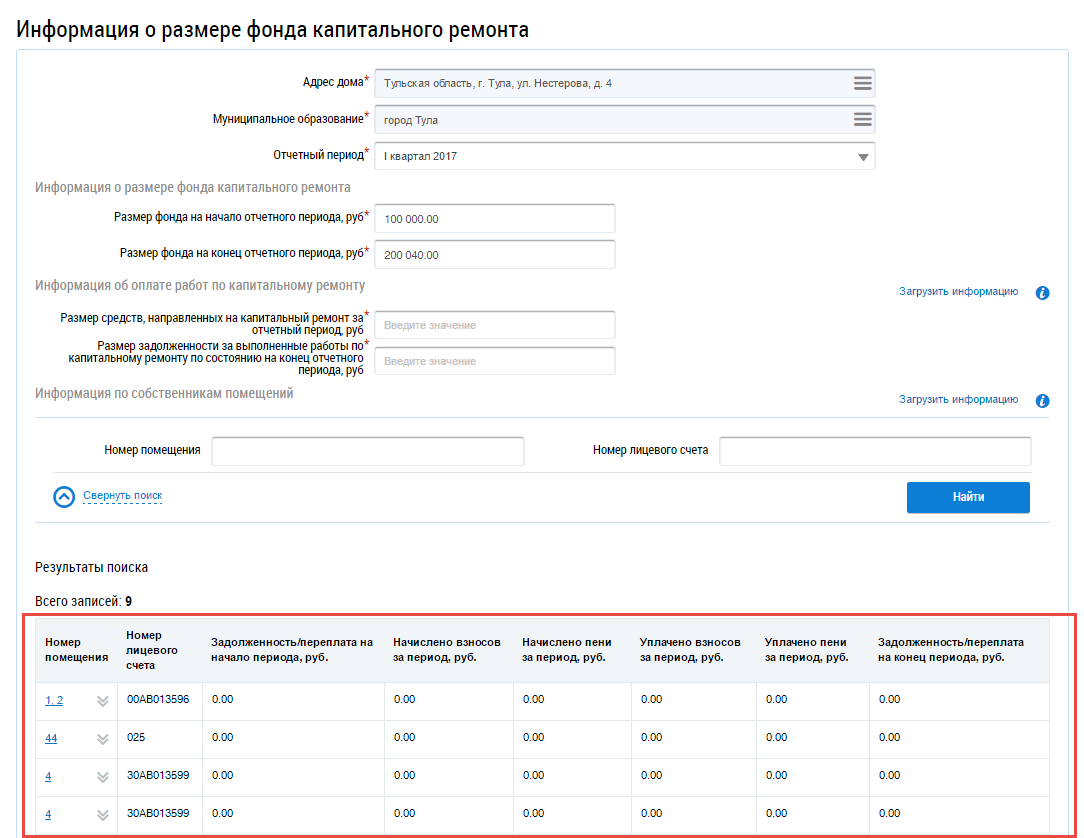Click the Номер лицевого счета search field
This screenshot has width=1084, height=838.
[875, 451]
